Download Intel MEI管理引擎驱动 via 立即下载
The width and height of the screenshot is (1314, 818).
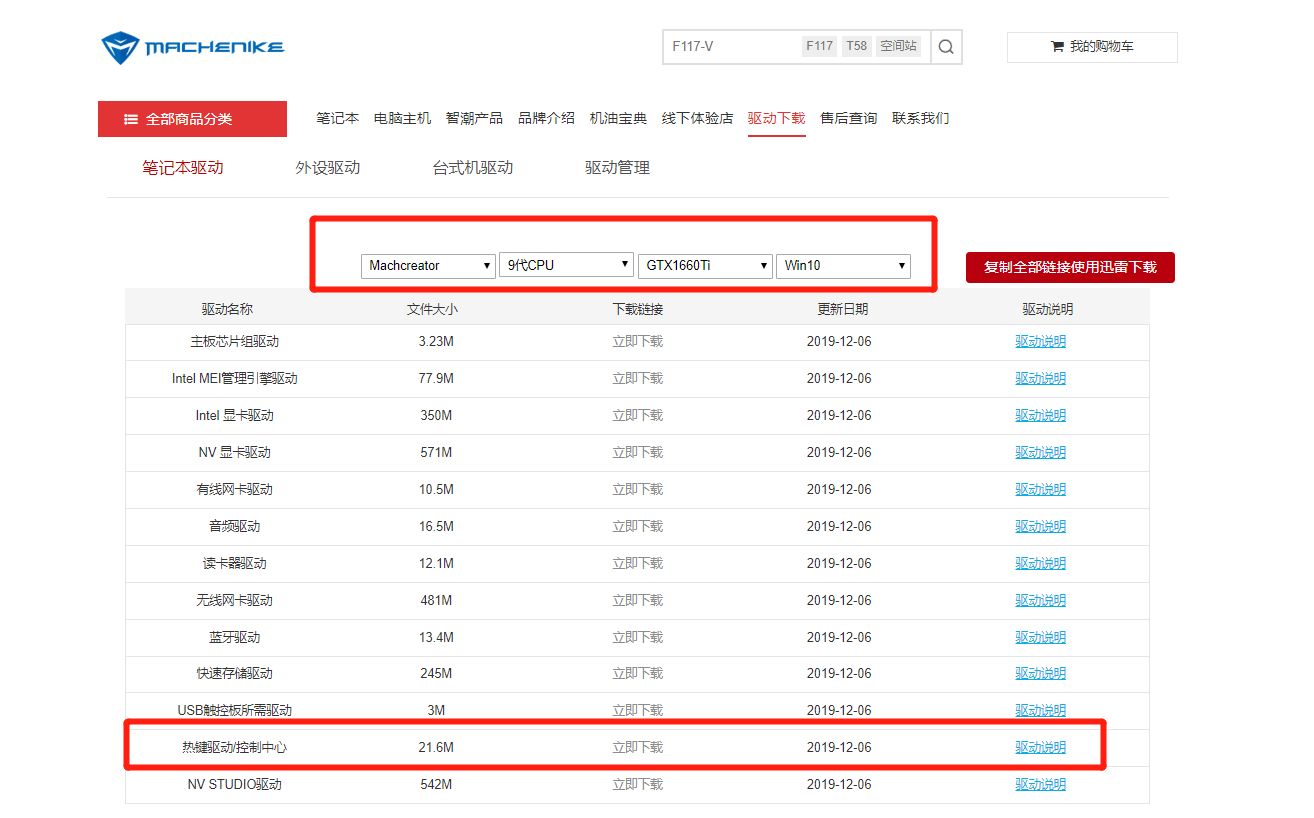[638, 378]
